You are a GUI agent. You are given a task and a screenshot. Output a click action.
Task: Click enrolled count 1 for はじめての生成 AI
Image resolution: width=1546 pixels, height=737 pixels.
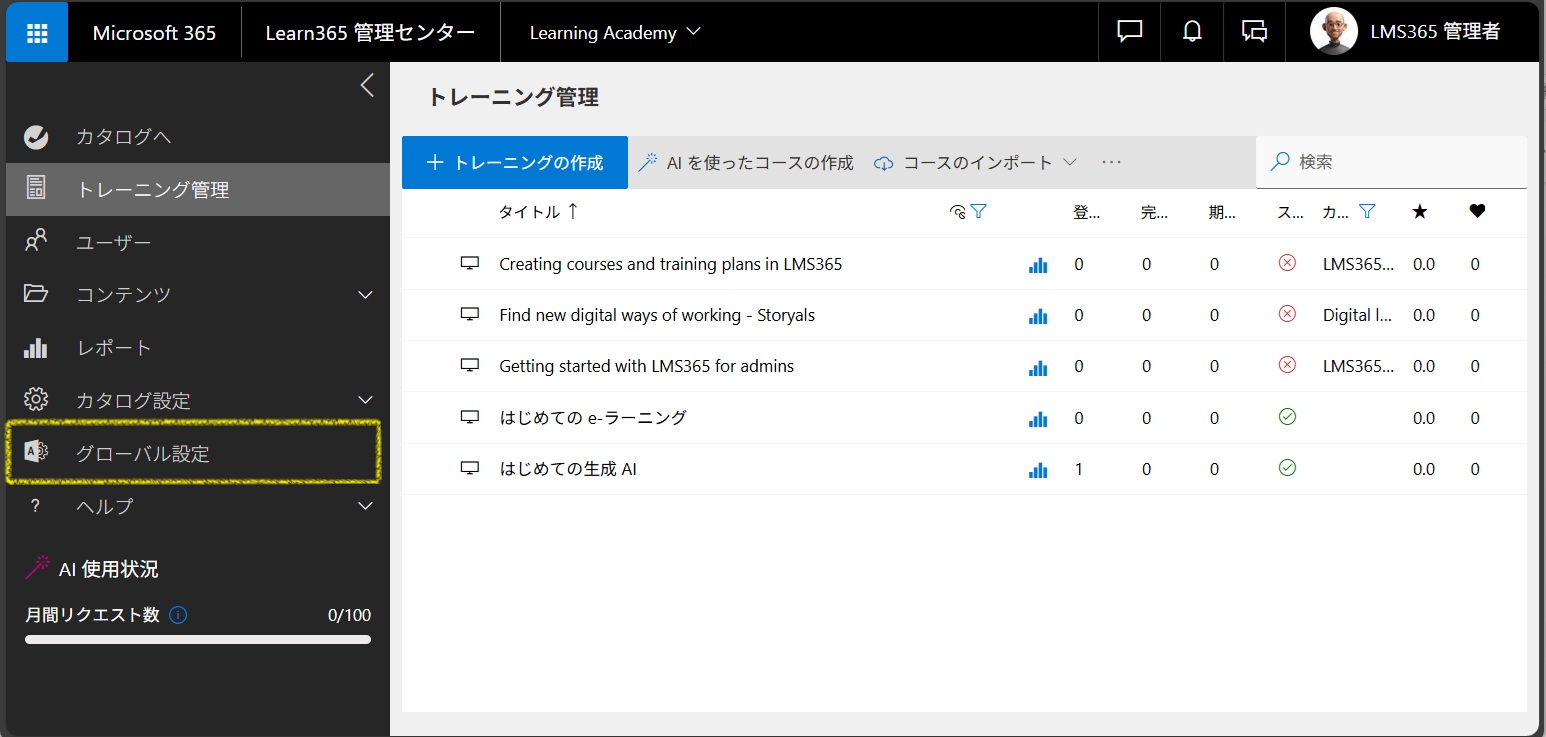point(1078,468)
